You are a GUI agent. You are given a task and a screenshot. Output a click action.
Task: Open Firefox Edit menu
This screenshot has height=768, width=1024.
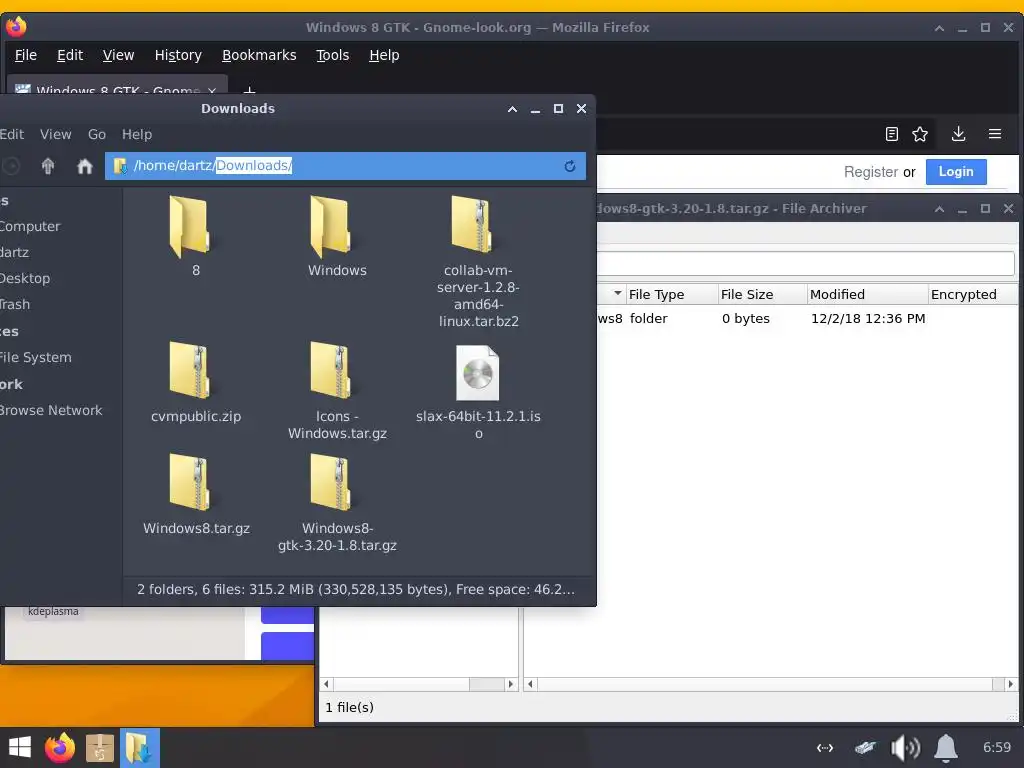[x=70, y=56]
